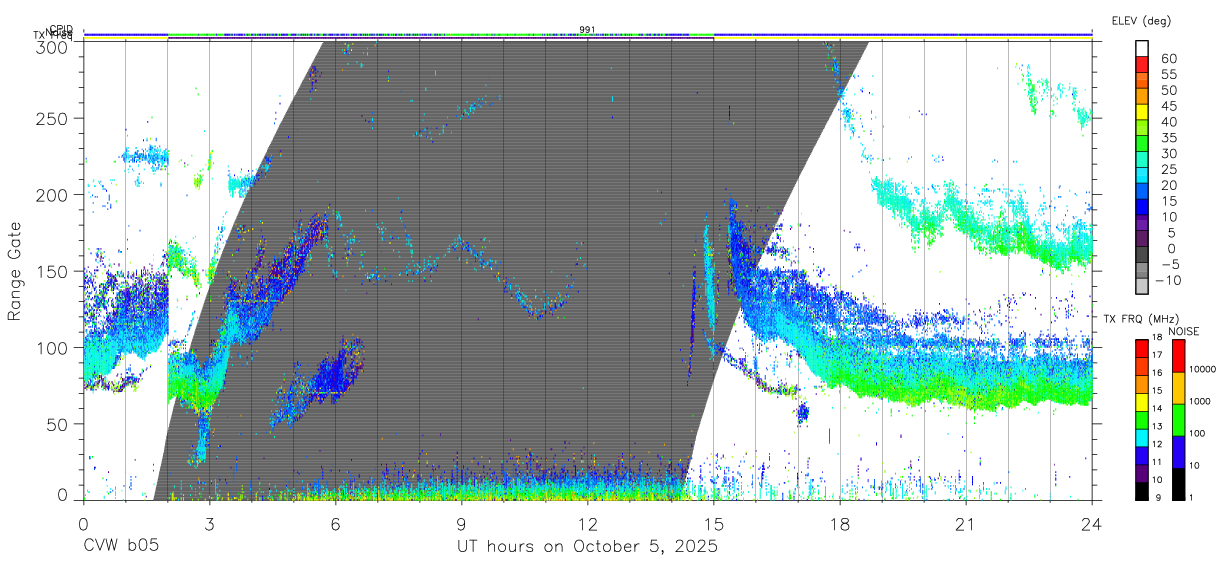Click the y-axis tick label '300'

(x=52, y=46)
